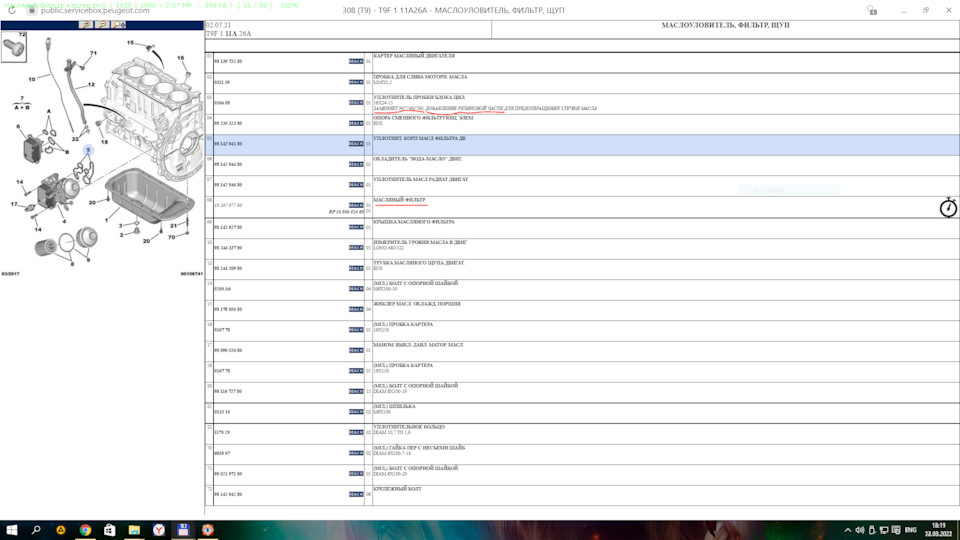Select callout 1 for the oil sump
The width and height of the screenshot is (960, 540).
coord(107,220)
